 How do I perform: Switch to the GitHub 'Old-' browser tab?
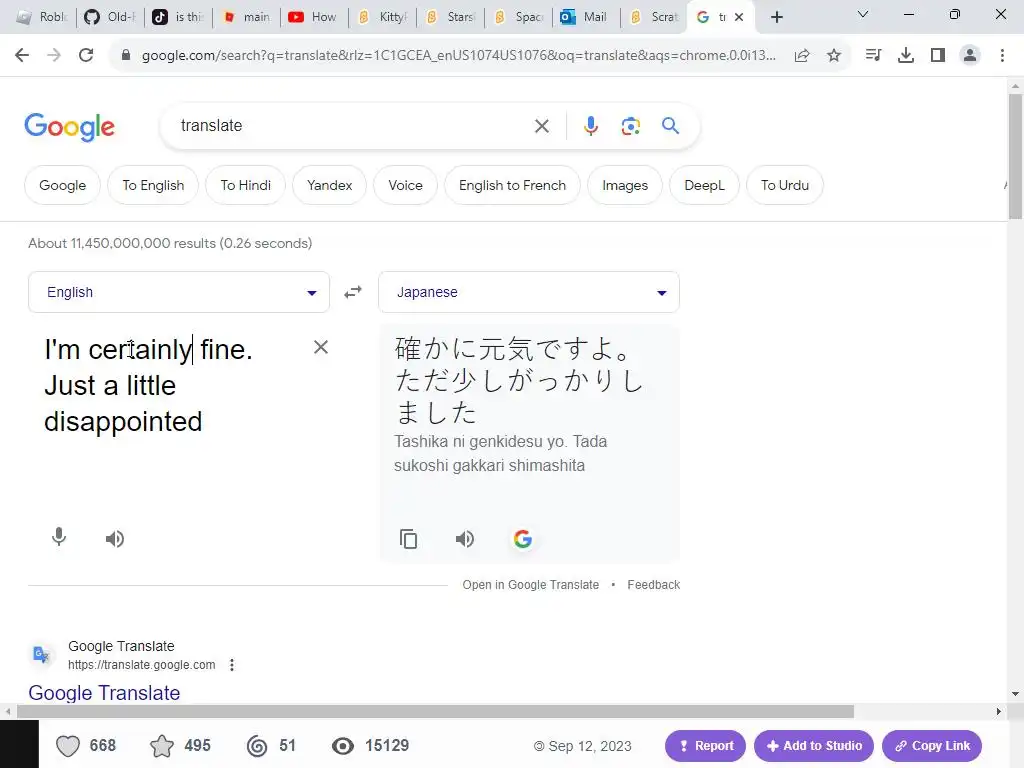(110, 17)
